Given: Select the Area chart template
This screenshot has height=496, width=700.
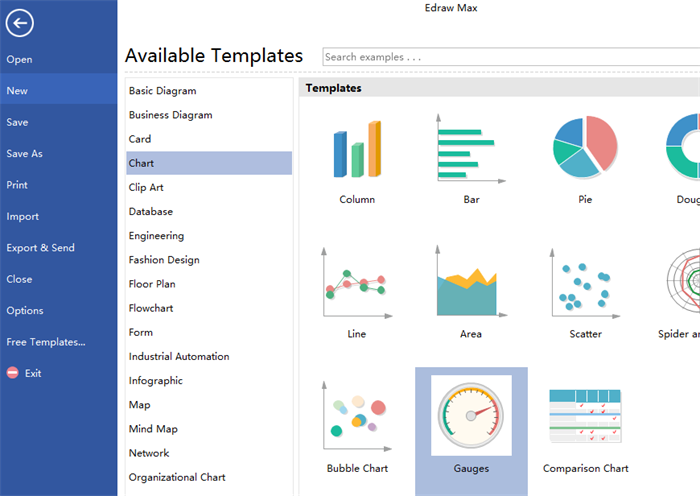Looking at the screenshot, I should [471, 286].
